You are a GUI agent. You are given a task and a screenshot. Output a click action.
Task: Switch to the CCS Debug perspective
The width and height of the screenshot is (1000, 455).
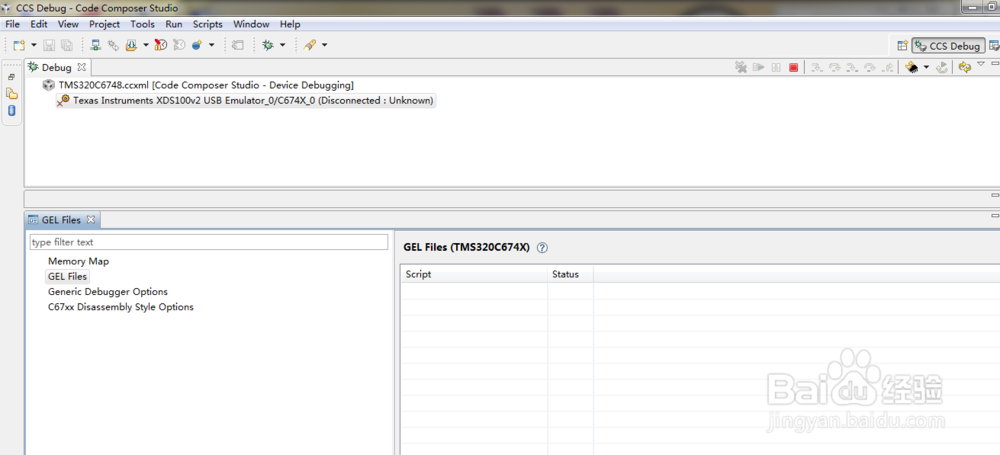(948, 46)
